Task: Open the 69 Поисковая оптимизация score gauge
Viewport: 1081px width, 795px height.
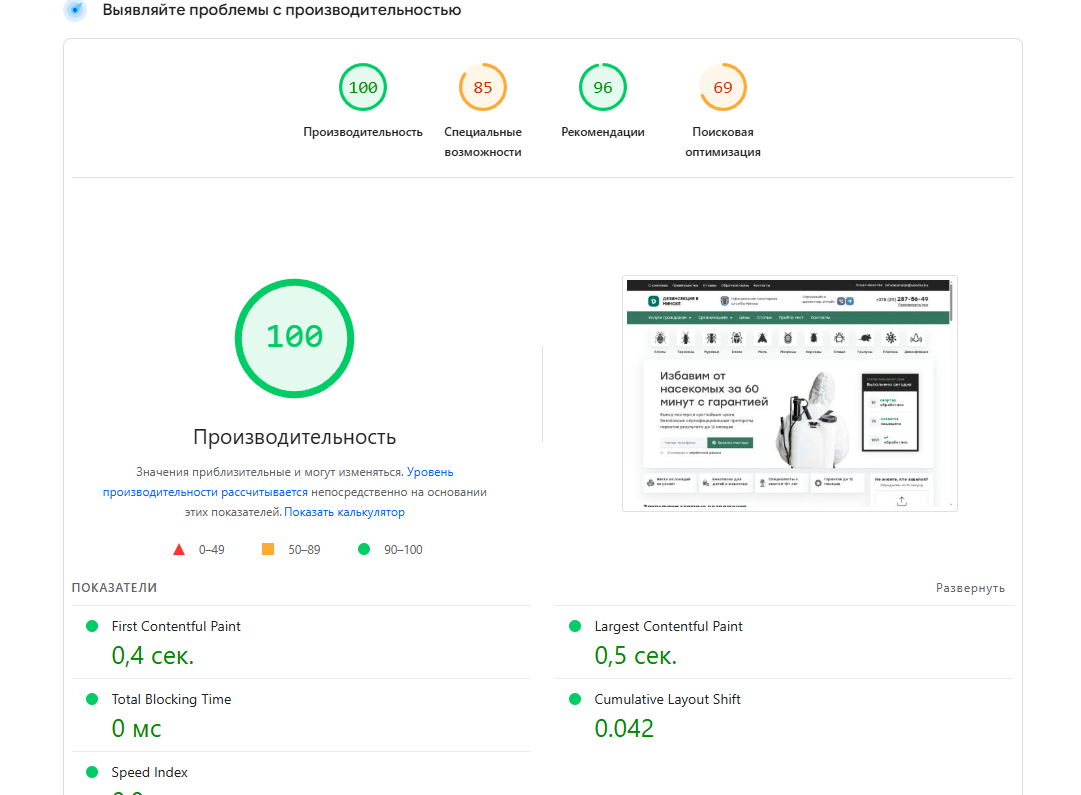Action: [x=723, y=88]
